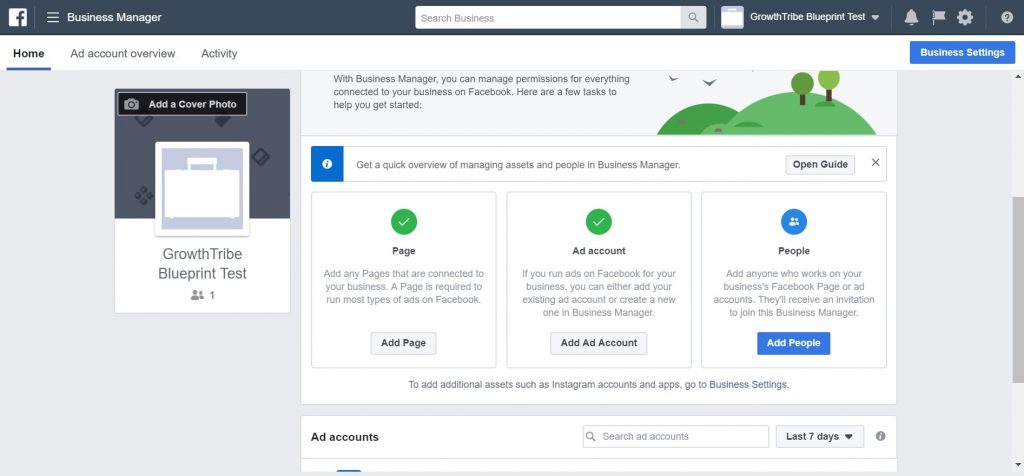The width and height of the screenshot is (1024, 476).
Task: Click the business briefcase profile picture
Action: coord(202,189)
